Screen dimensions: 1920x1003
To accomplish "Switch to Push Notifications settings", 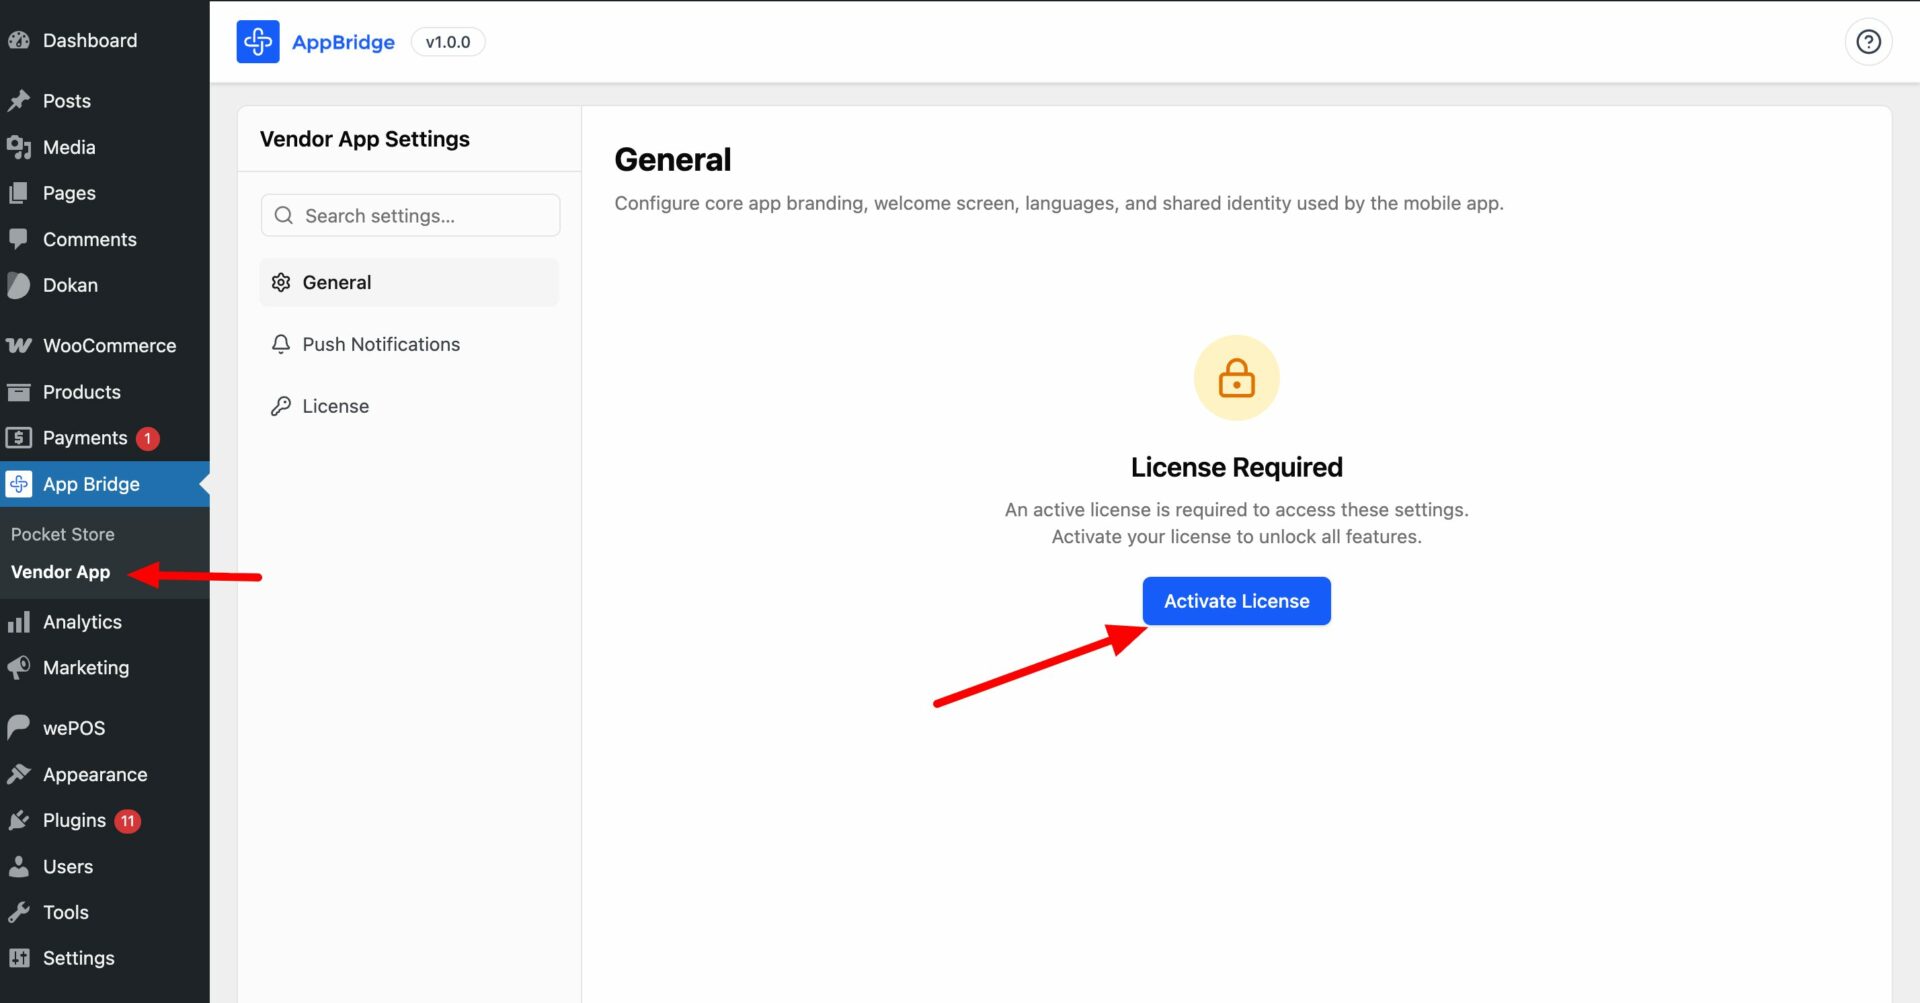I will tap(409, 345).
